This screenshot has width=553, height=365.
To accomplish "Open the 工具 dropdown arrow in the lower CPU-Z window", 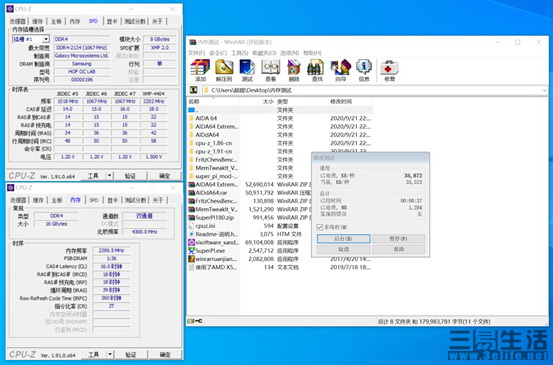I will (x=110, y=354).
